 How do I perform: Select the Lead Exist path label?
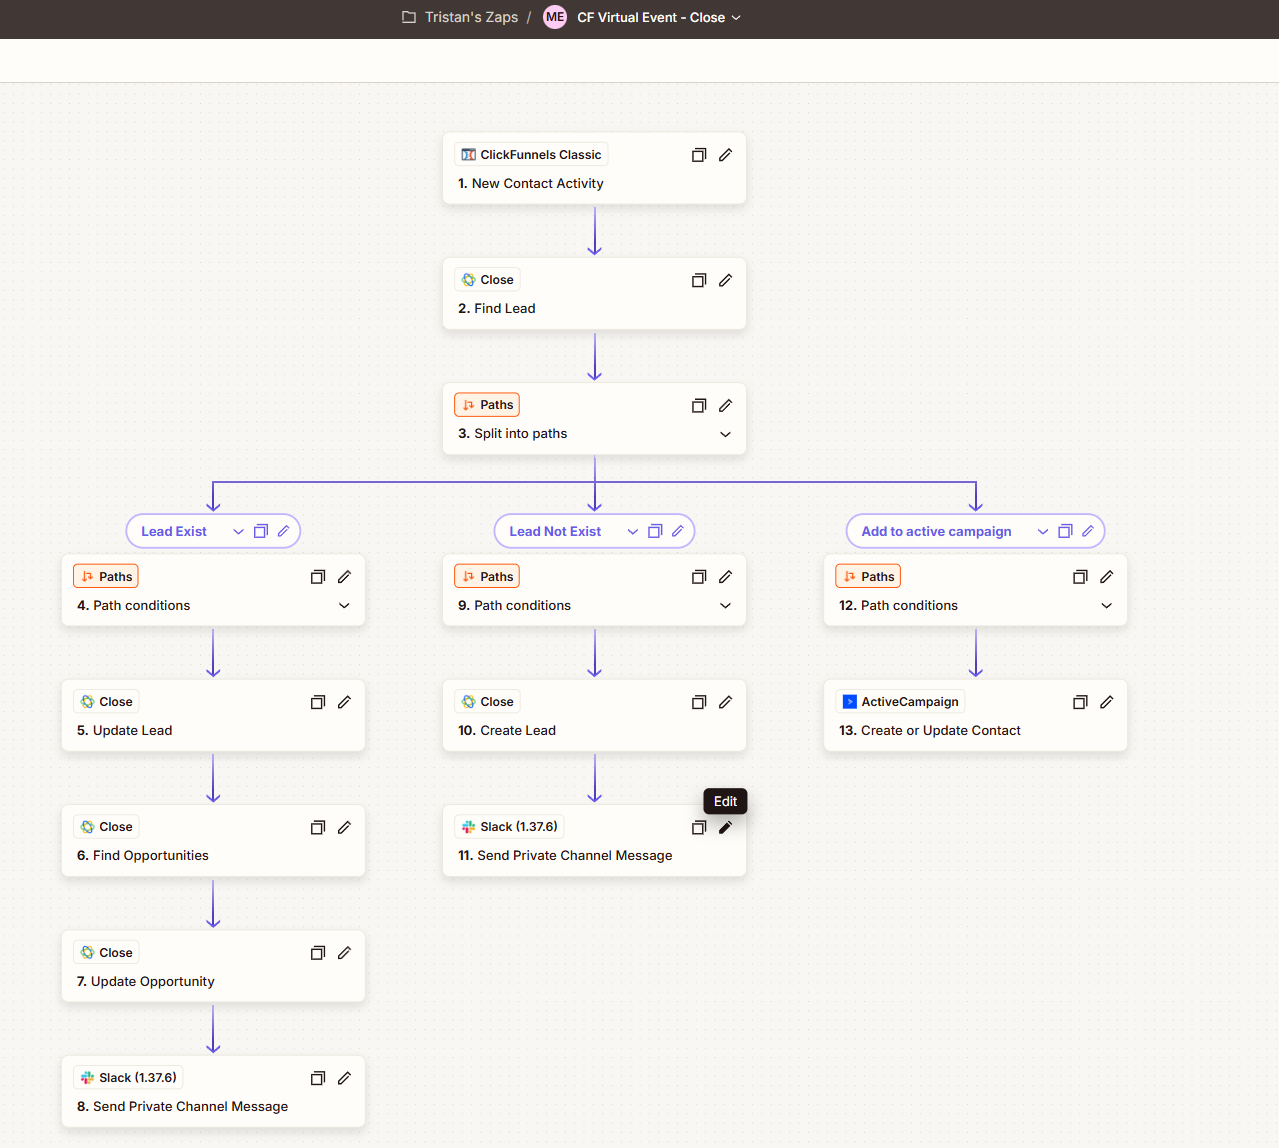[x=174, y=532]
